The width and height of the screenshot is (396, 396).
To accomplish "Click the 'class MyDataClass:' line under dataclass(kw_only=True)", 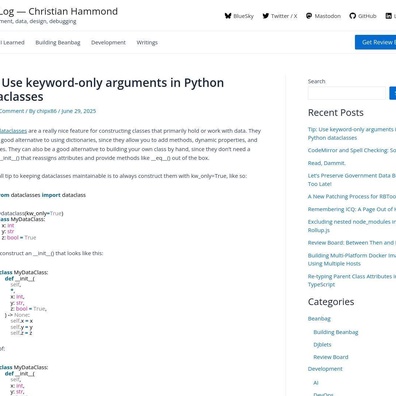I will tap(22, 219).
